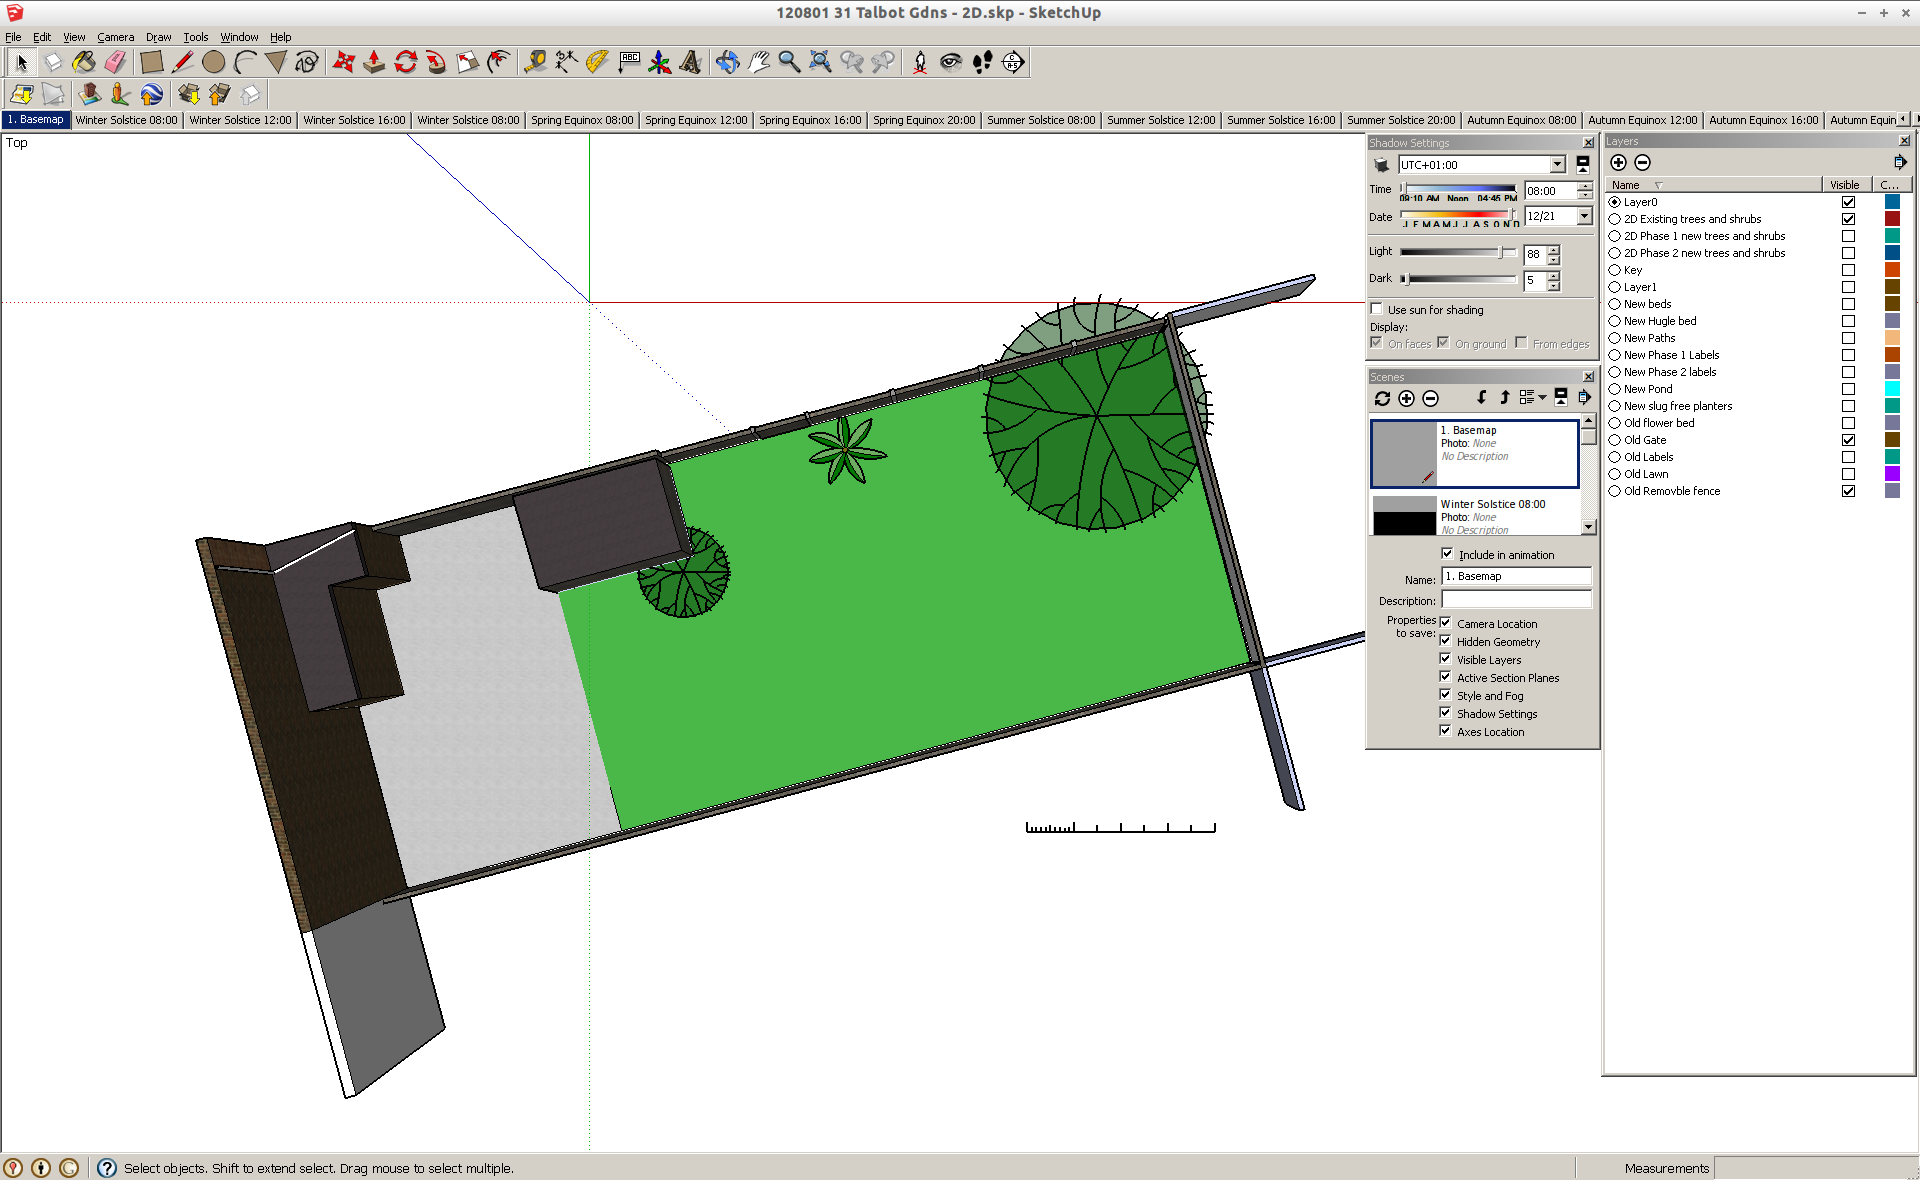Click the Zoom Extents tool
The height and width of the screenshot is (1180, 1920).
click(820, 62)
